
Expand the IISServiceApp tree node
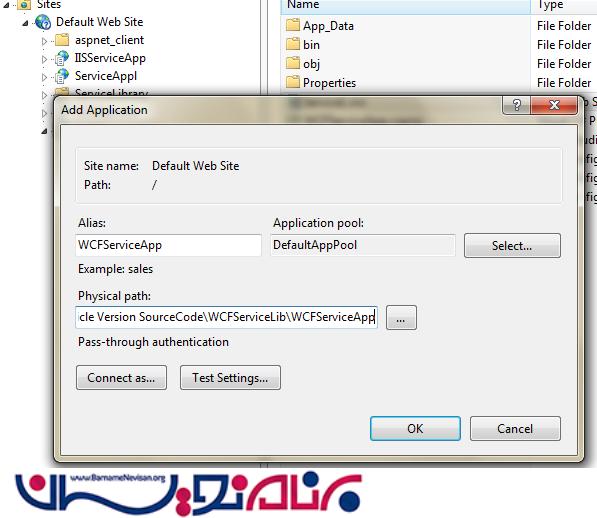click(x=45, y=59)
